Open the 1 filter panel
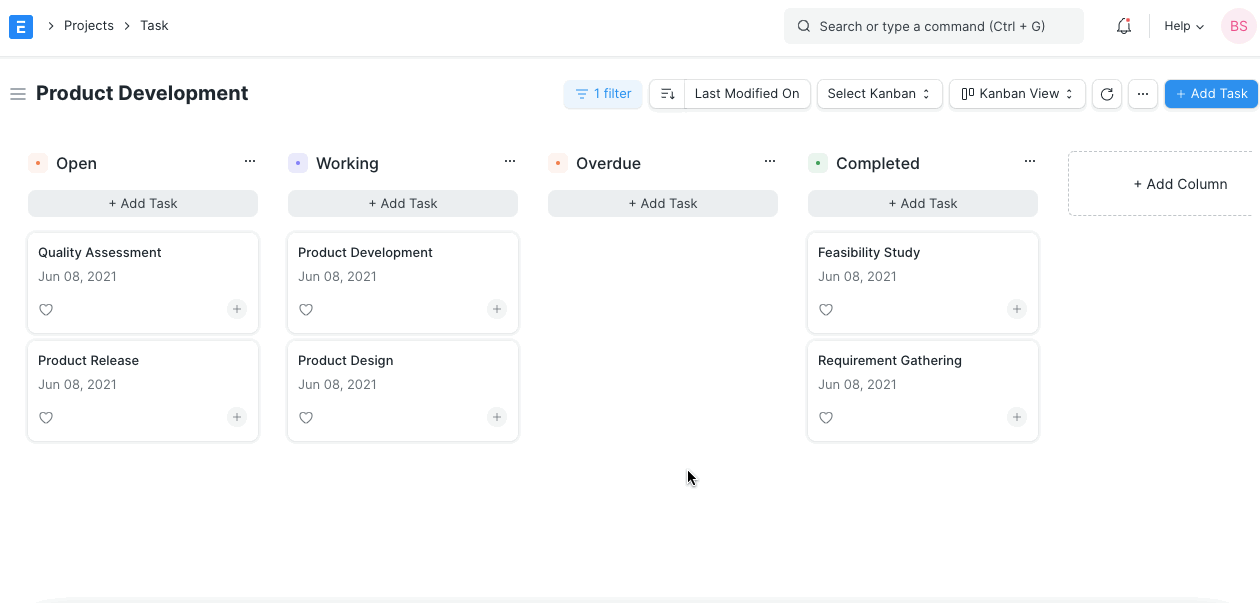The width and height of the screenshot is (1260, 603). tap(602, 93)
